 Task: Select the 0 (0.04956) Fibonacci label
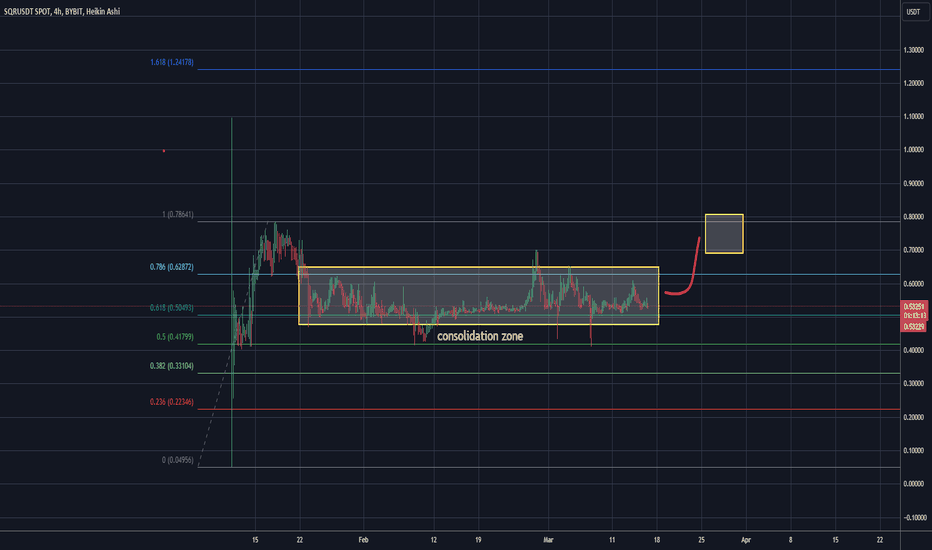tap(178, 460)
